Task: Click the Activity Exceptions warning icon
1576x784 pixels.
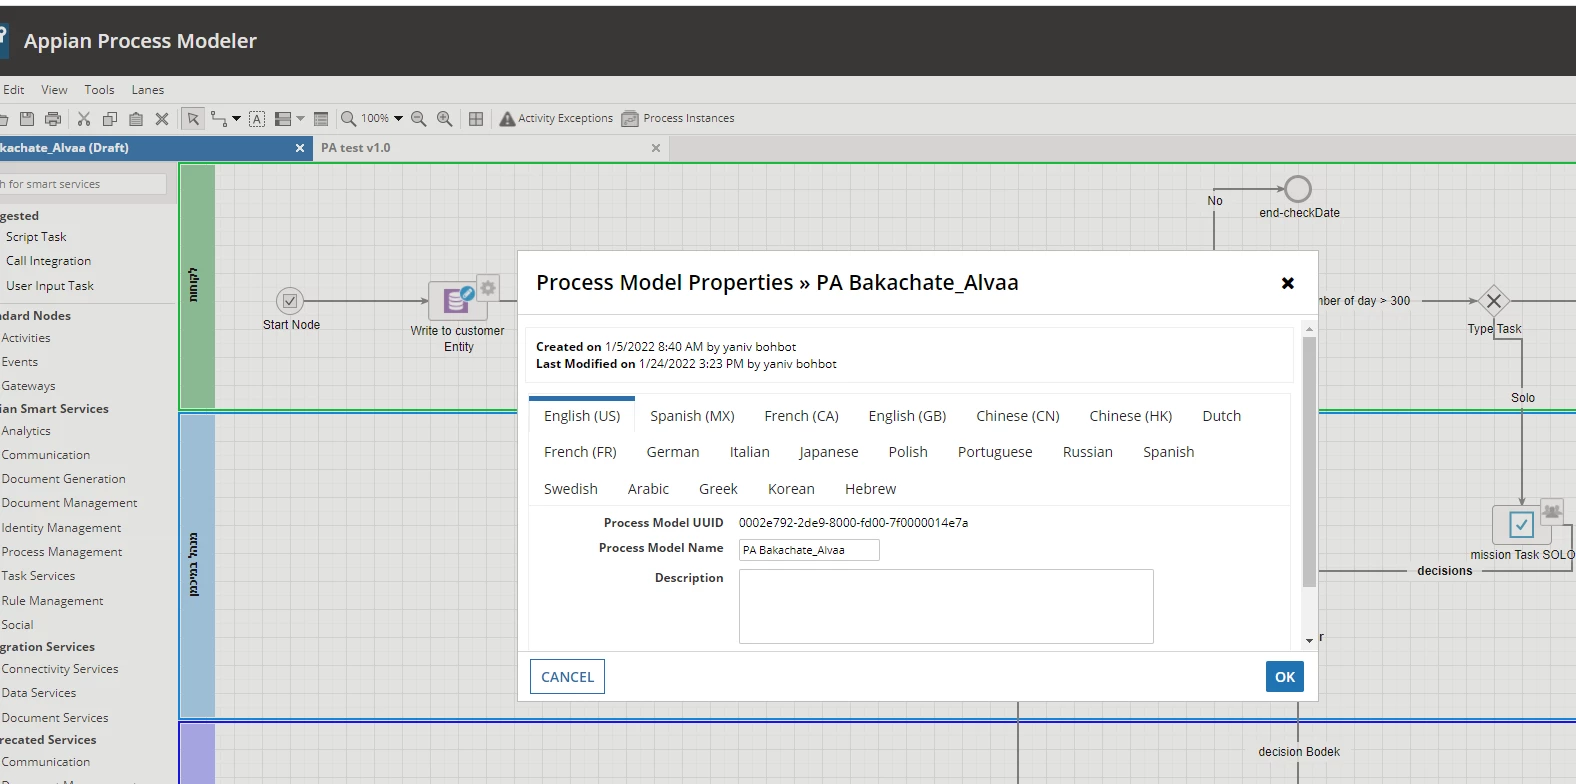Action: [507, 119]
